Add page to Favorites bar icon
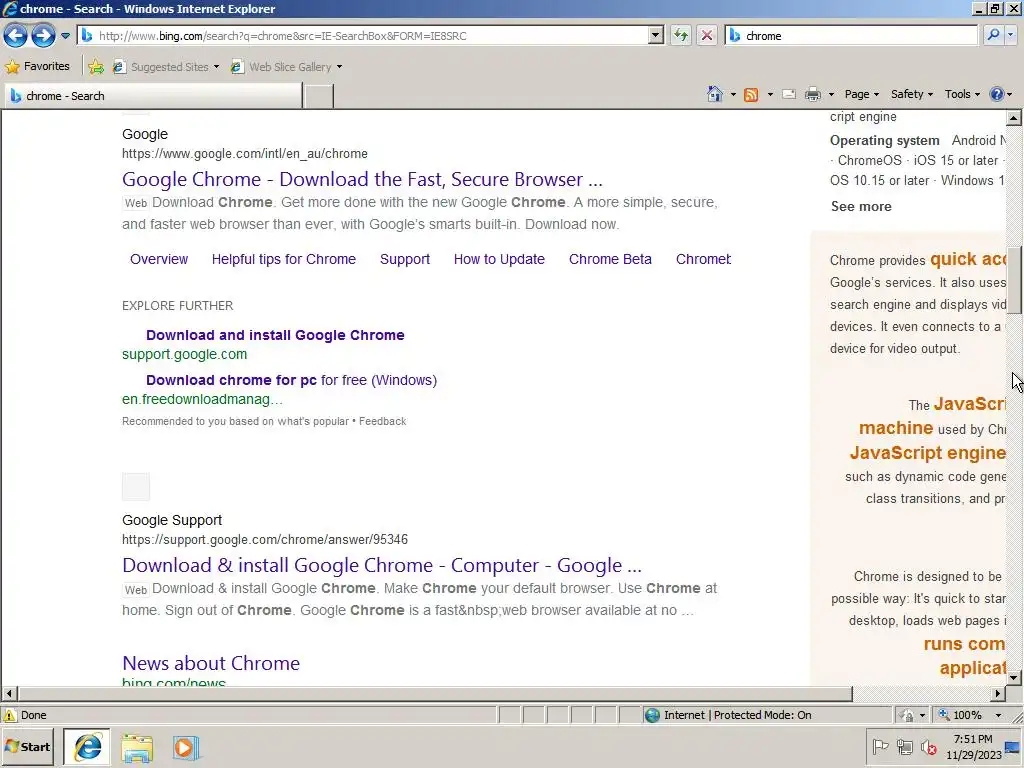This screenshot has height=768, width=1024. (x=96, y=67)
